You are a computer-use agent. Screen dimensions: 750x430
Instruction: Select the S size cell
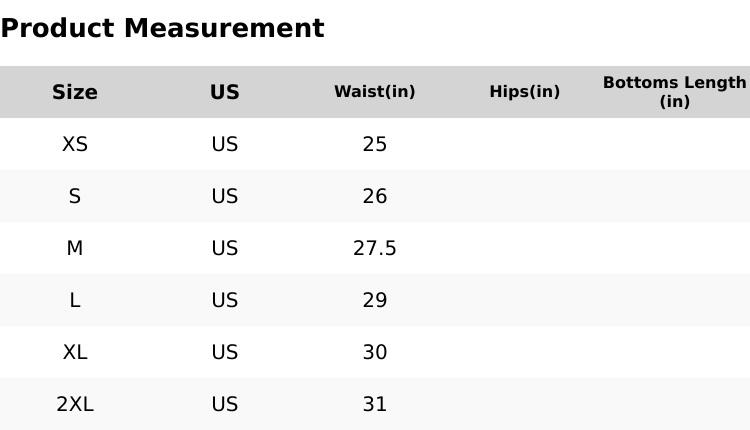tap(75, 196)
